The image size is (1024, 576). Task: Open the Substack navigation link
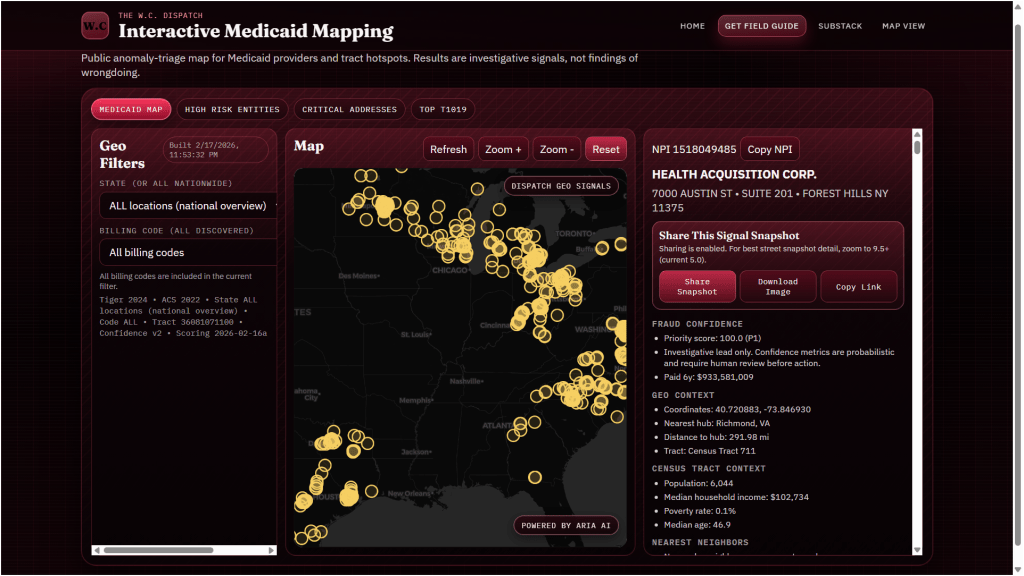[839, 26]
